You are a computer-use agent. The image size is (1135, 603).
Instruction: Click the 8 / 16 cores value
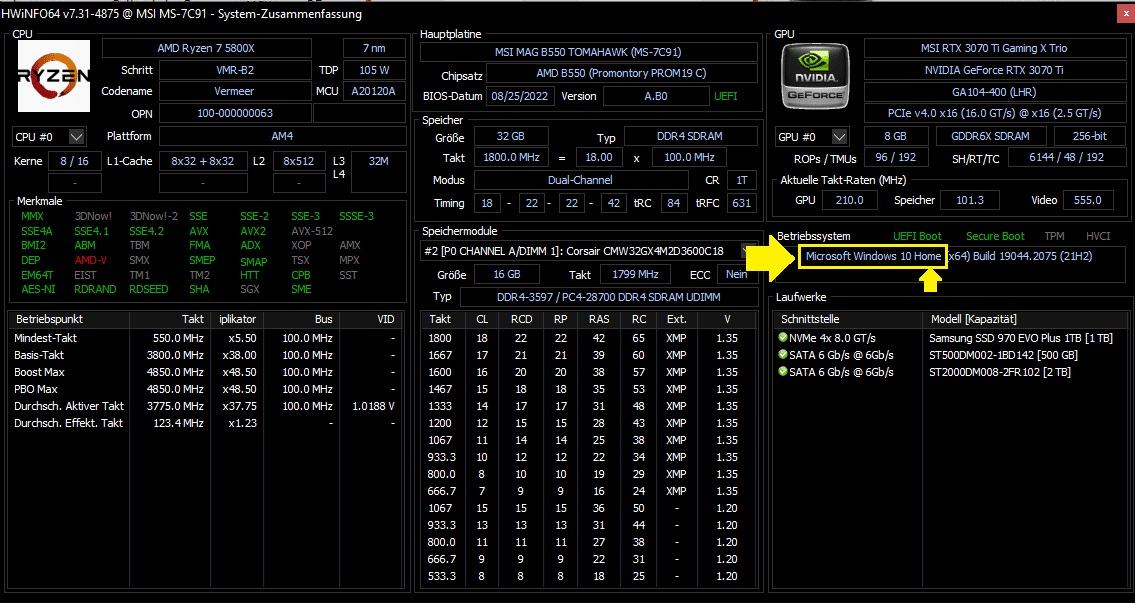[x=75, y=161]
